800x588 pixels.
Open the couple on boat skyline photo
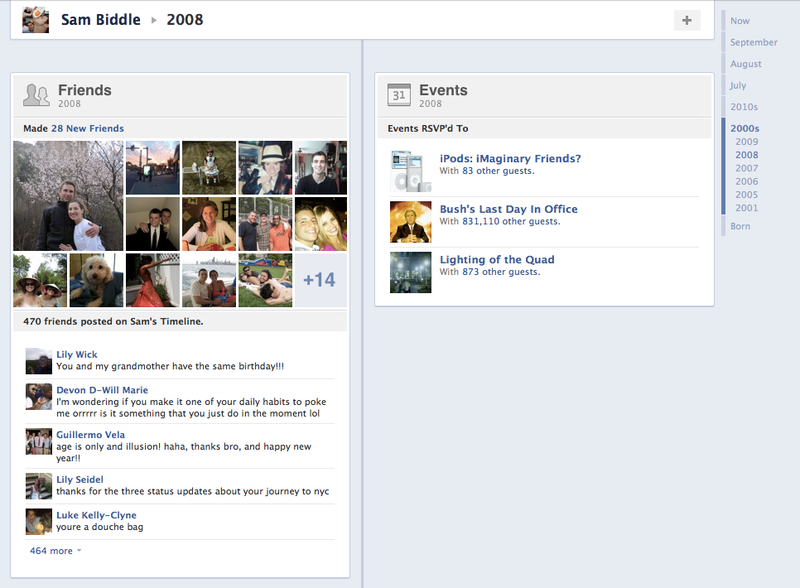click(209, 280)
